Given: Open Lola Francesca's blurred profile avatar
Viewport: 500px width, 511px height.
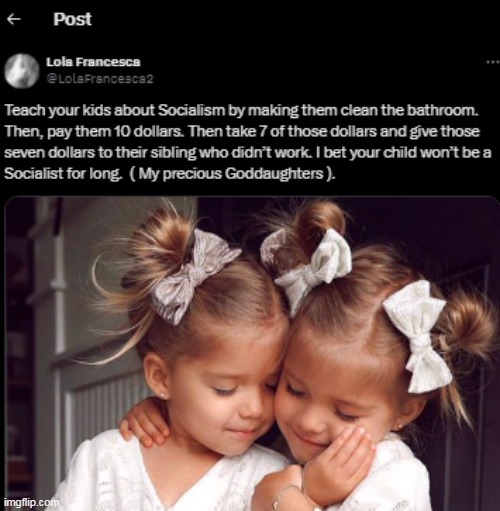Looking at the screenshot, I should click(22, 70).
